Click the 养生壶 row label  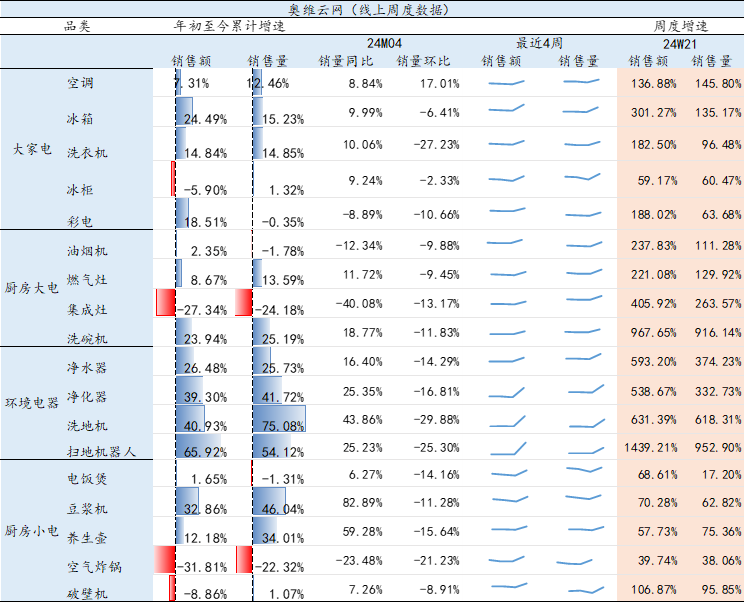(87, 538)
